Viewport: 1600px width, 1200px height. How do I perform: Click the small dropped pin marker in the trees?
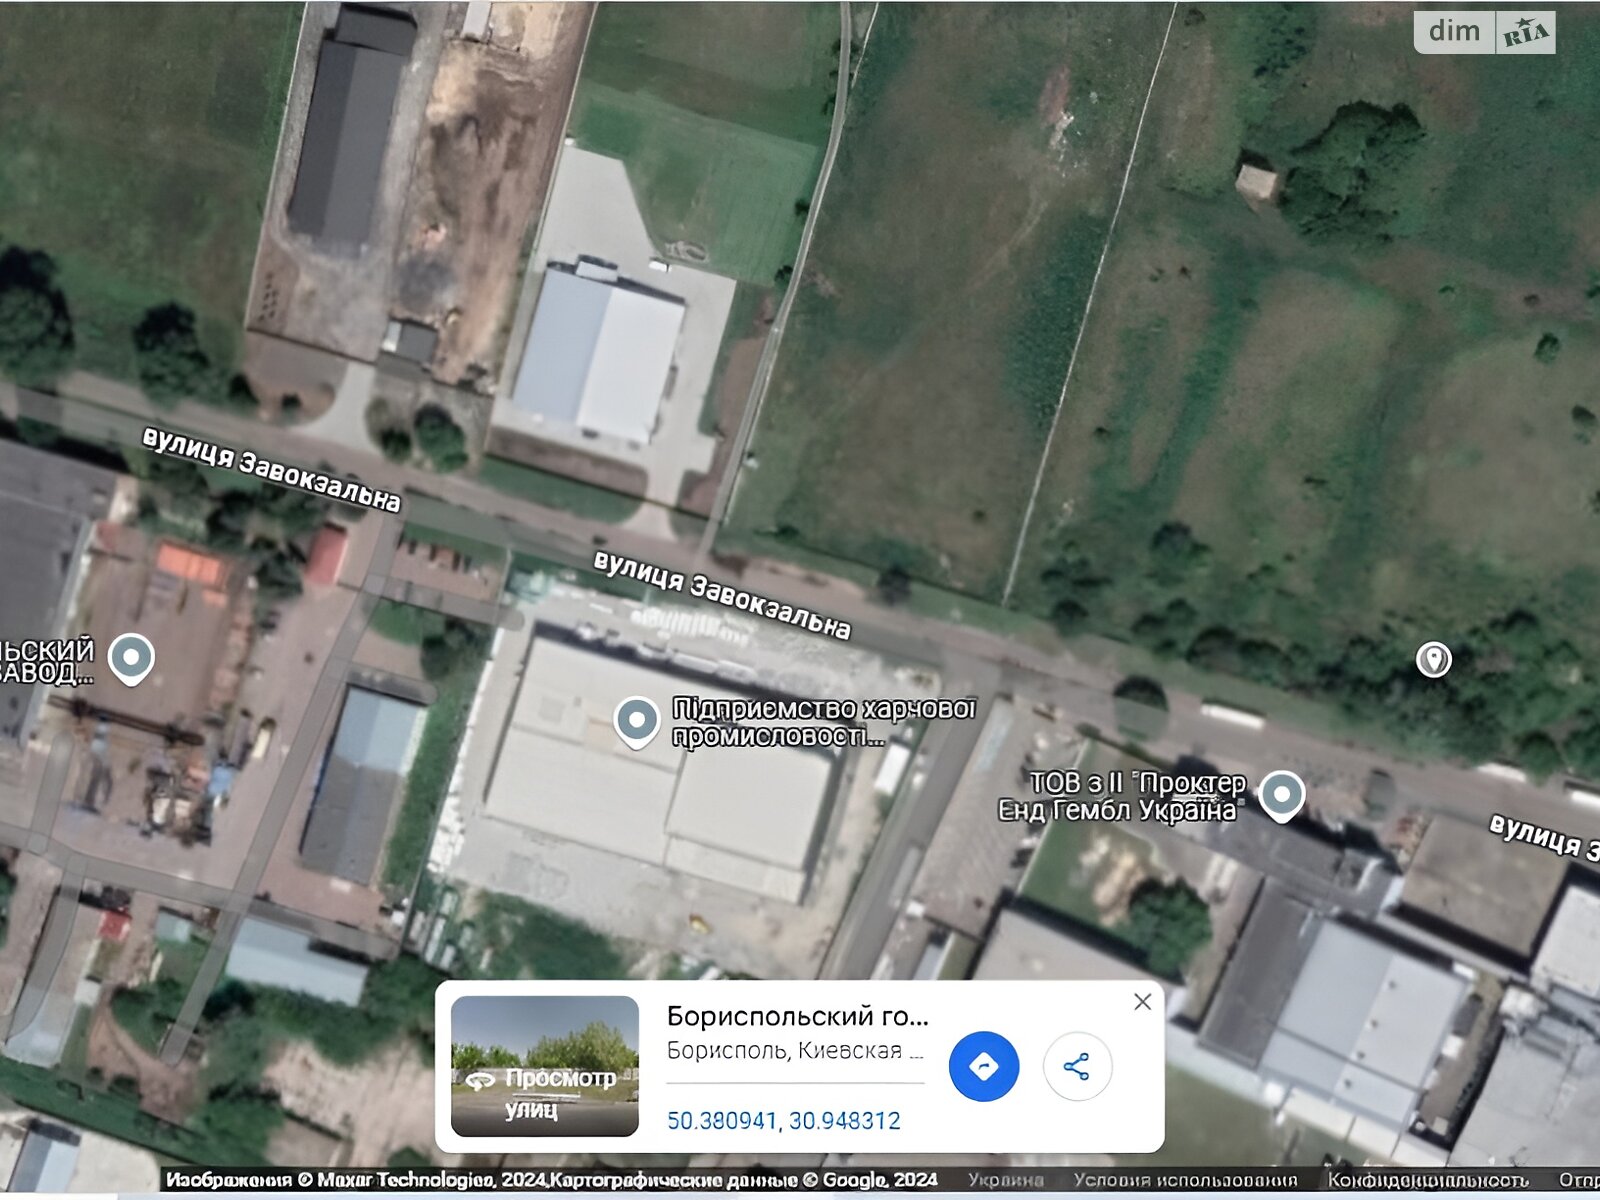point(1434,660)
